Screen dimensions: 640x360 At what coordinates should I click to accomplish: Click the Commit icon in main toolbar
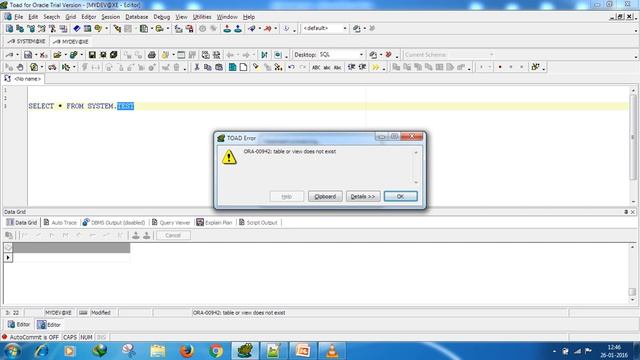(x=227, y=29)
